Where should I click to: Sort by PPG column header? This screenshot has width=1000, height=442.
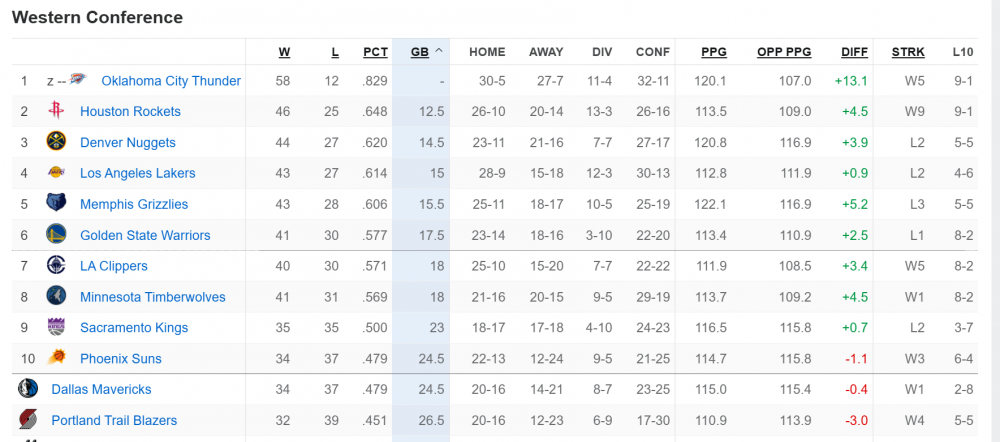click(714, 52)
